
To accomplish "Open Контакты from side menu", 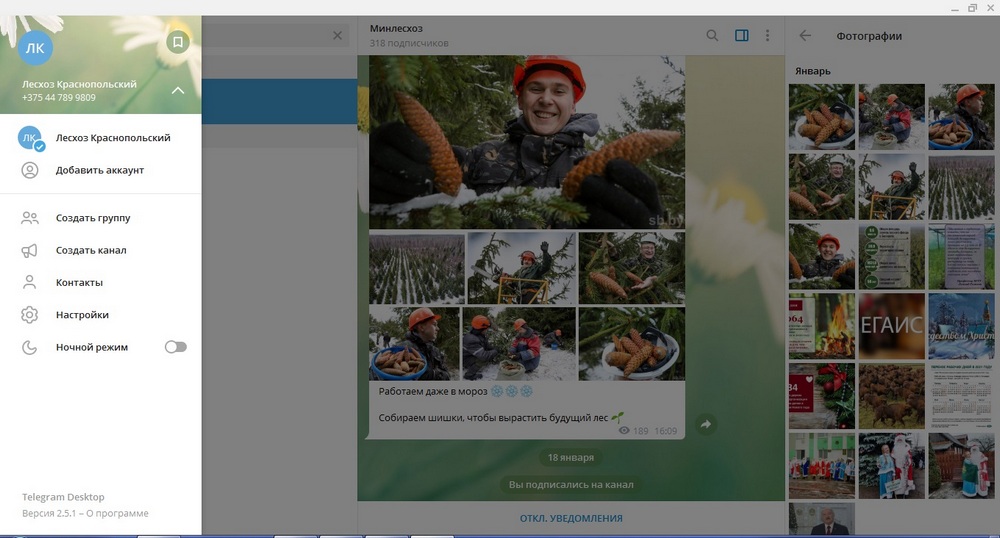I will [79, 282].
